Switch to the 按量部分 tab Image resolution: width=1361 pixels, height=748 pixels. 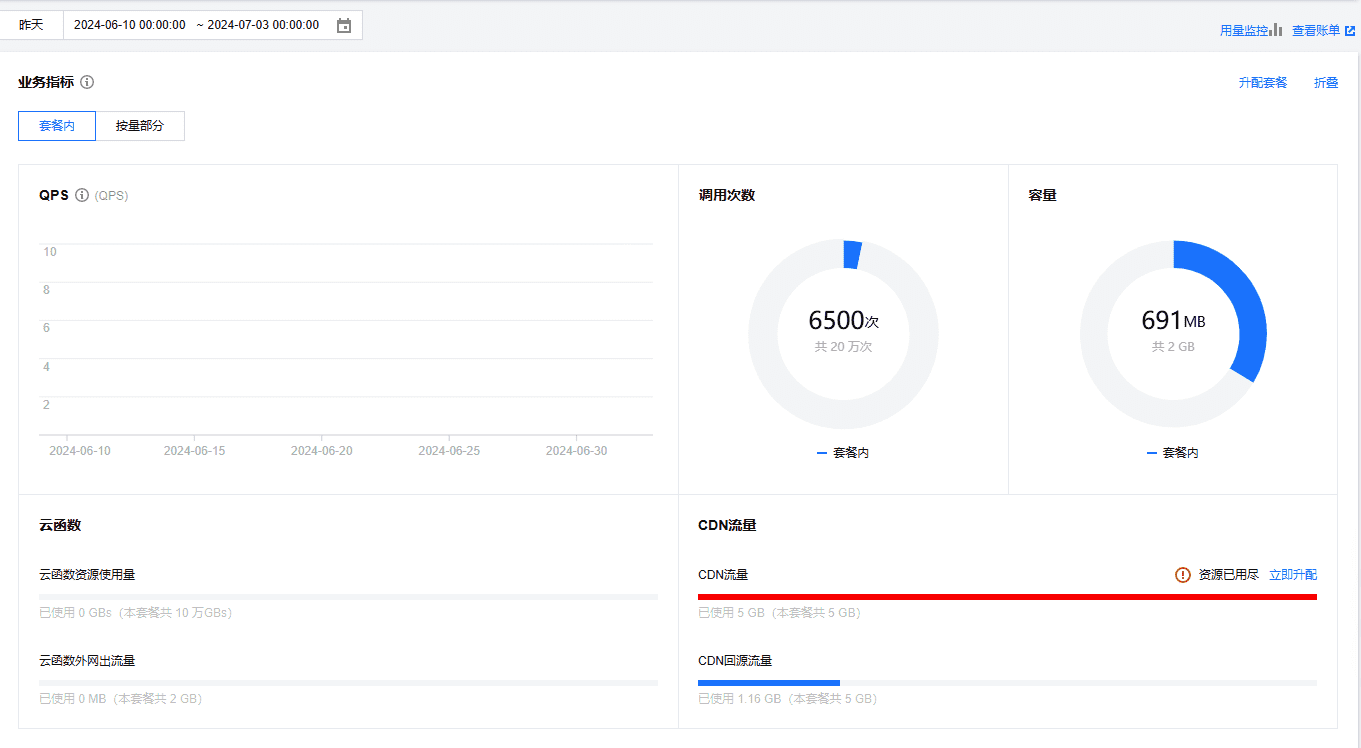[x=140, y=126]
